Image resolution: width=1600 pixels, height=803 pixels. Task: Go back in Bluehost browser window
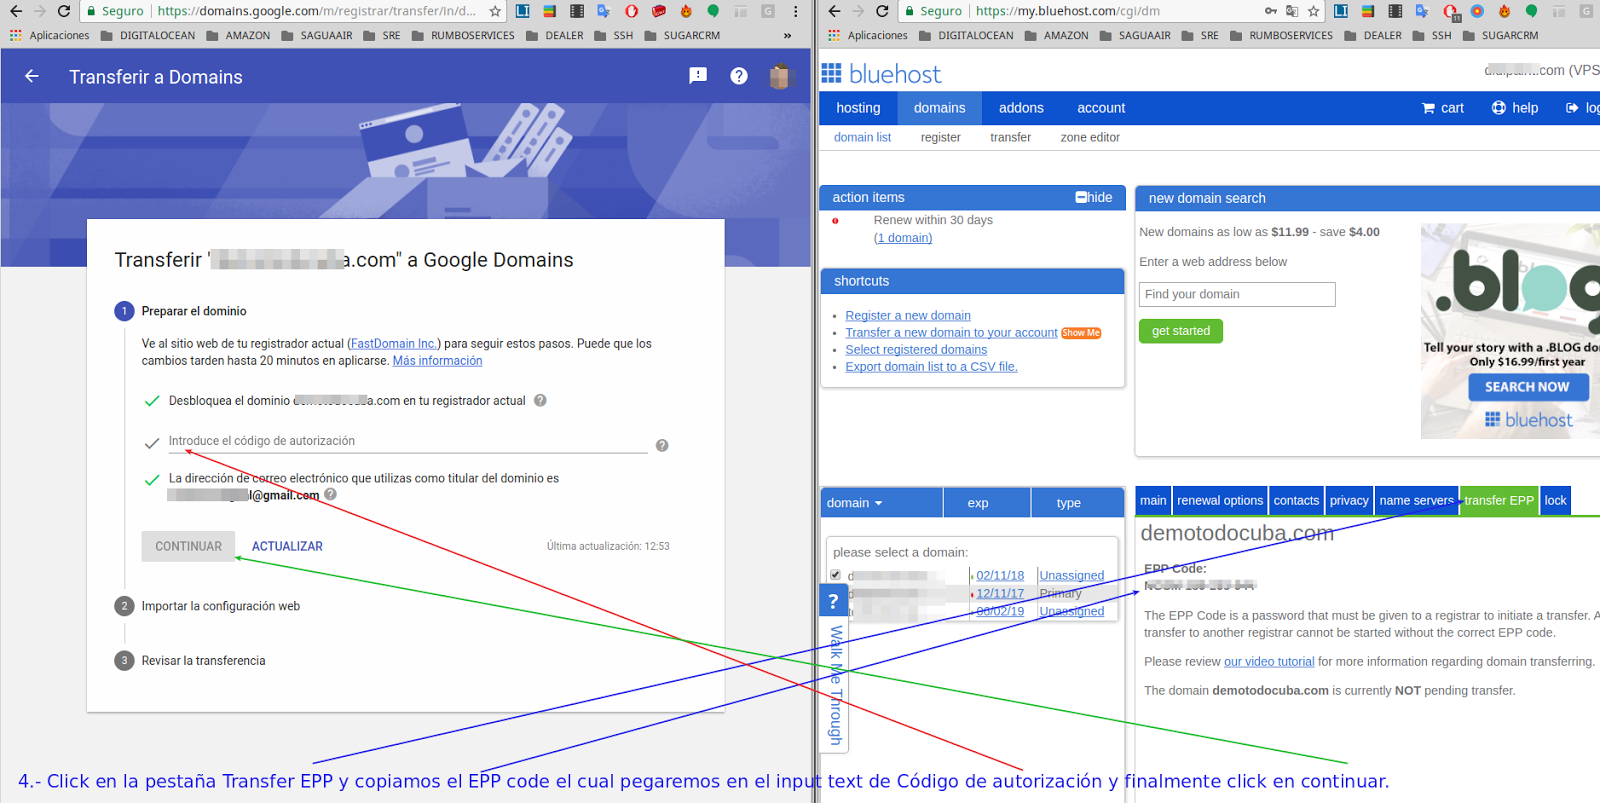point(834,11)
